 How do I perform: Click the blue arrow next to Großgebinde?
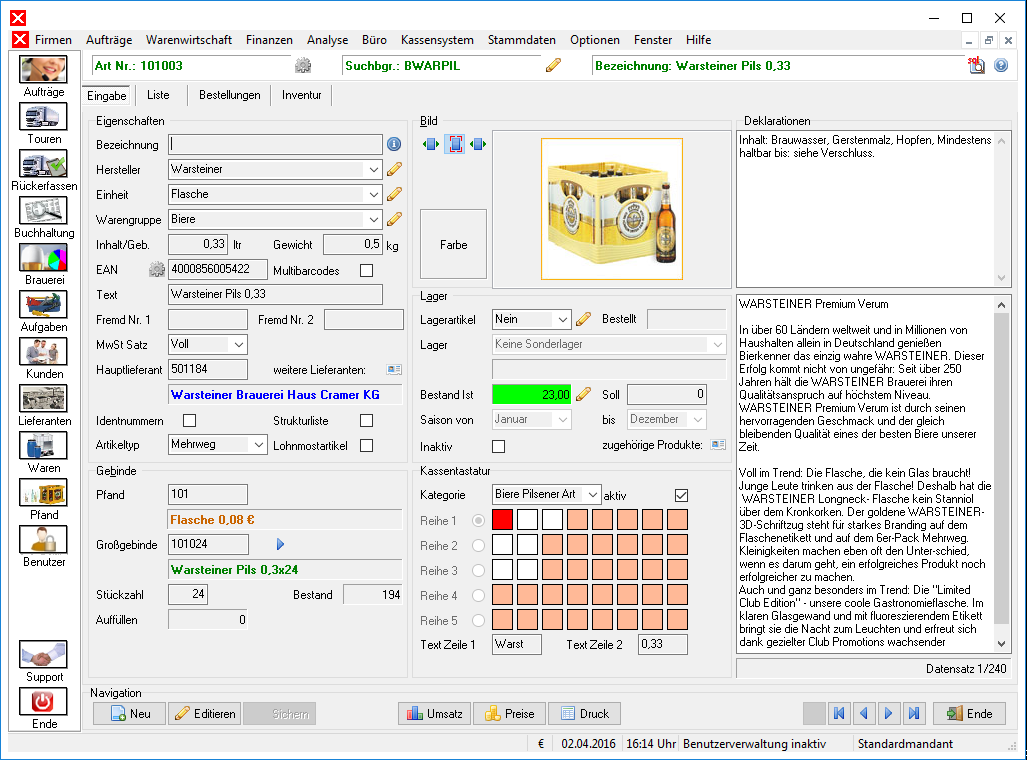click(x=280, y=544)
